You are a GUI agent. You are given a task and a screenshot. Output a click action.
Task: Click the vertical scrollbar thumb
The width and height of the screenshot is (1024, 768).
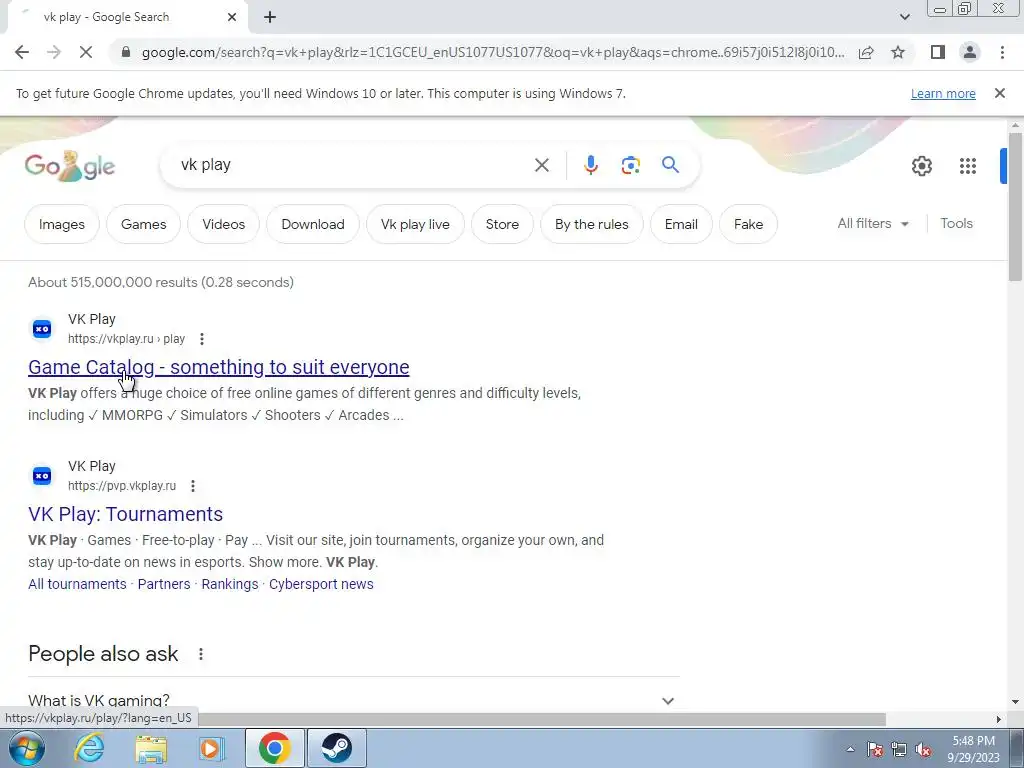(1015, 206)
